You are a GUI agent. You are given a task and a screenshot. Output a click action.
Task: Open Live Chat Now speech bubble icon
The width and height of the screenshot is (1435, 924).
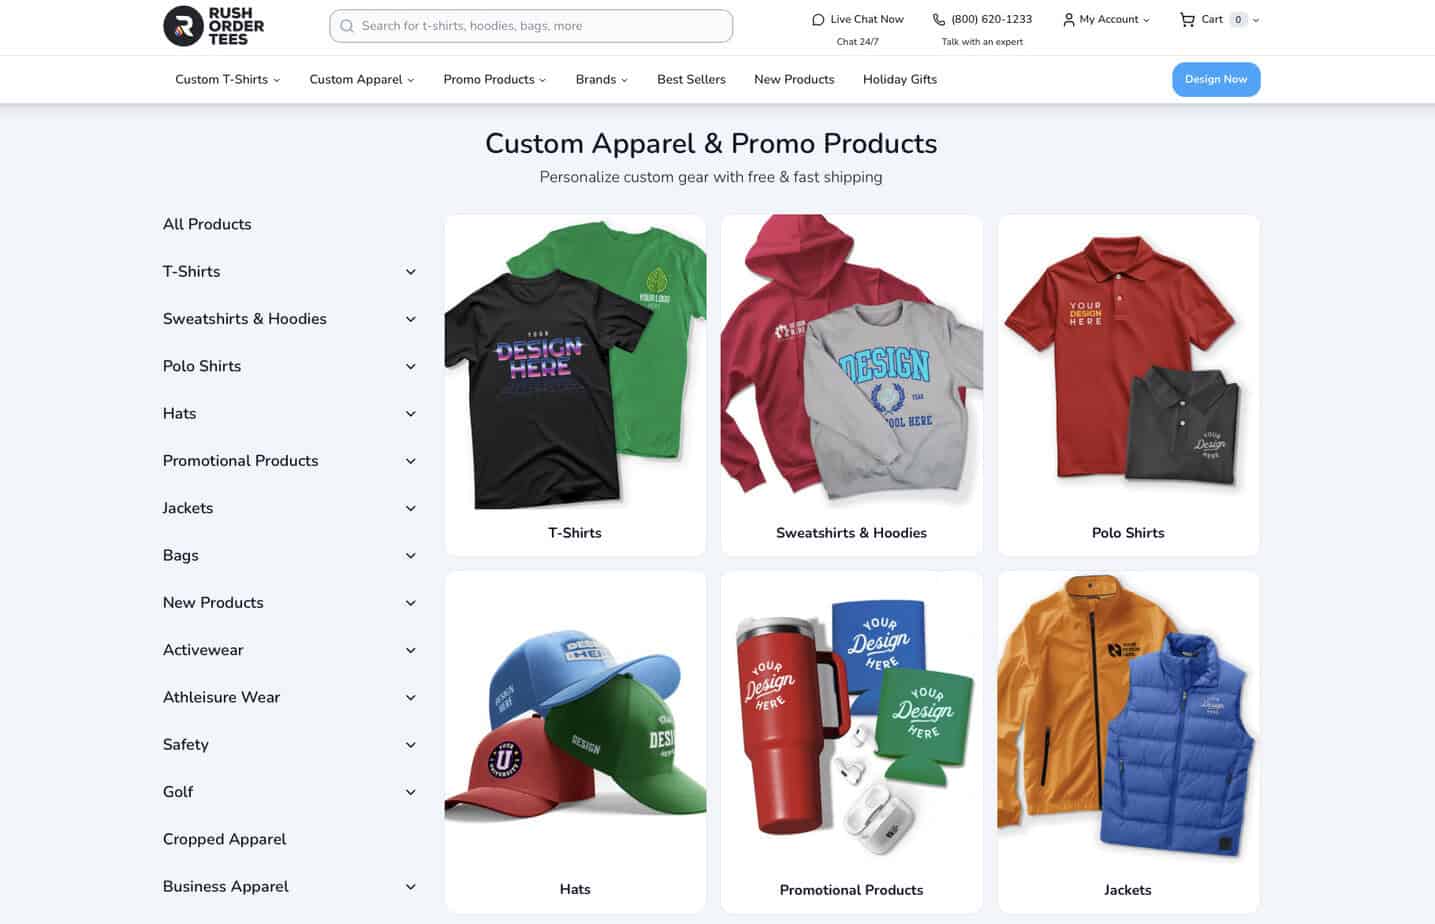pyautogui.click(x=818, y=19)
